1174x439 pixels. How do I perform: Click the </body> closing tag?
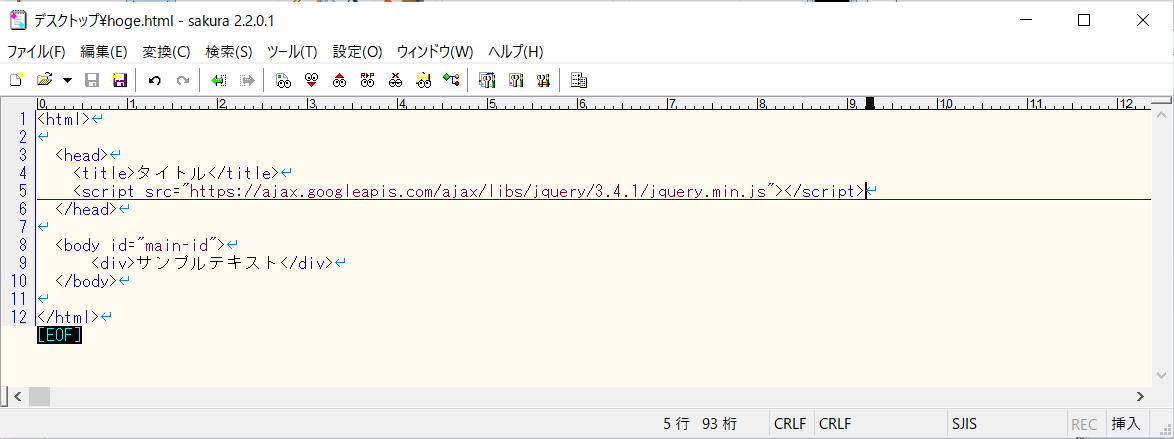click(86, 281)
